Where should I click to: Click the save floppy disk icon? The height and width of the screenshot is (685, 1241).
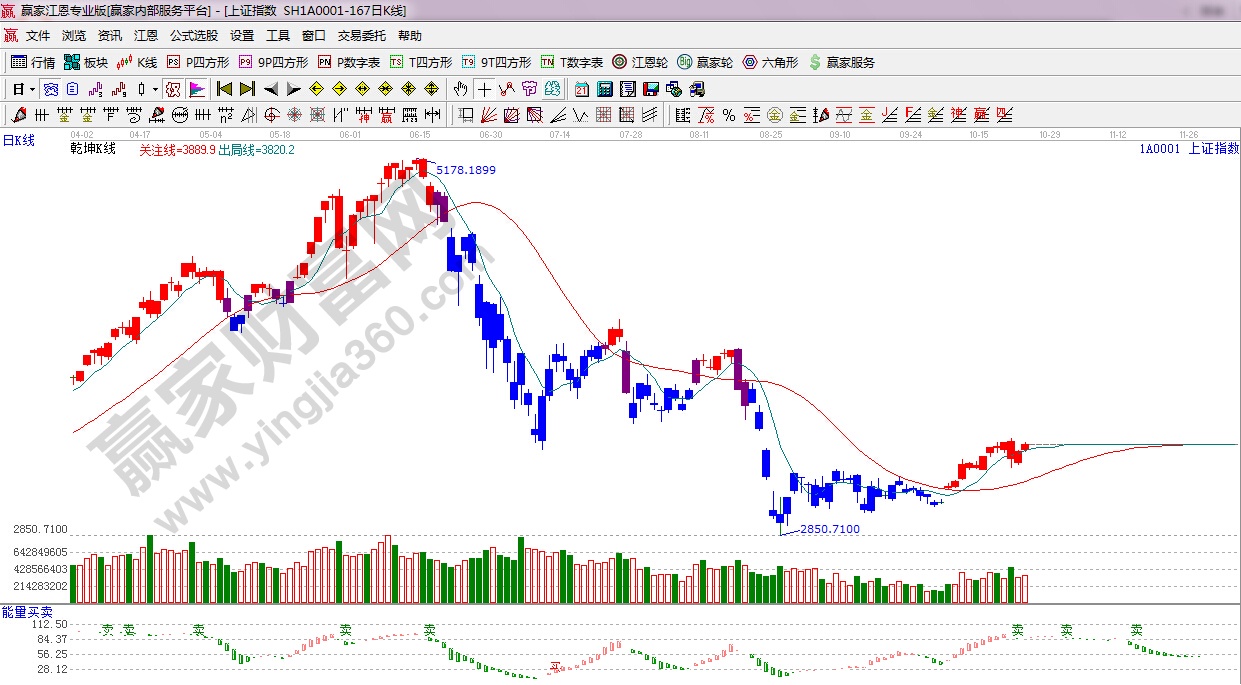tap(651, 89)
